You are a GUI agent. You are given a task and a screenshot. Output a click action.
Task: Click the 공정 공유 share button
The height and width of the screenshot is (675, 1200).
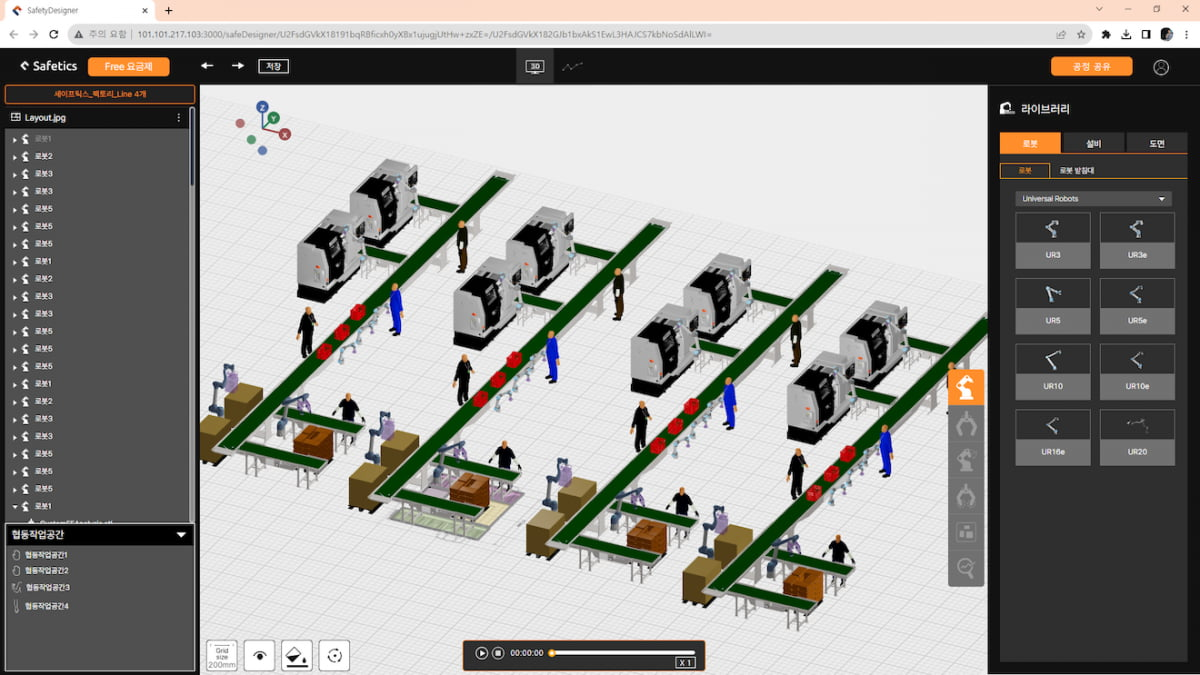(x=1091, y=67)
